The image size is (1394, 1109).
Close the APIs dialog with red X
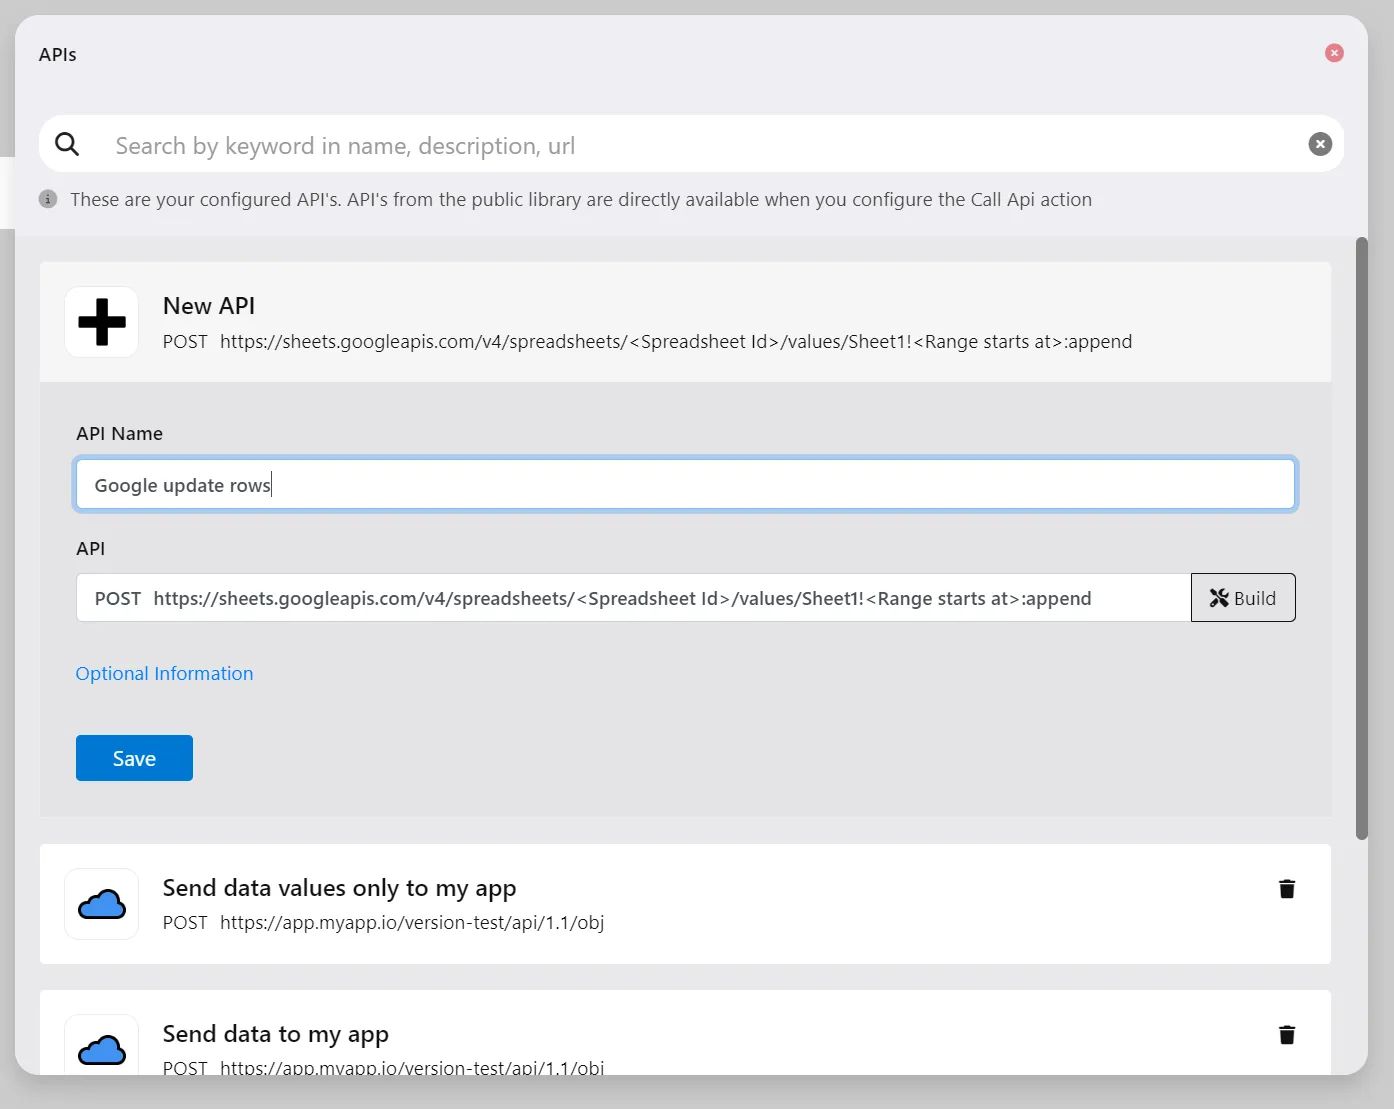(1334, 53)
